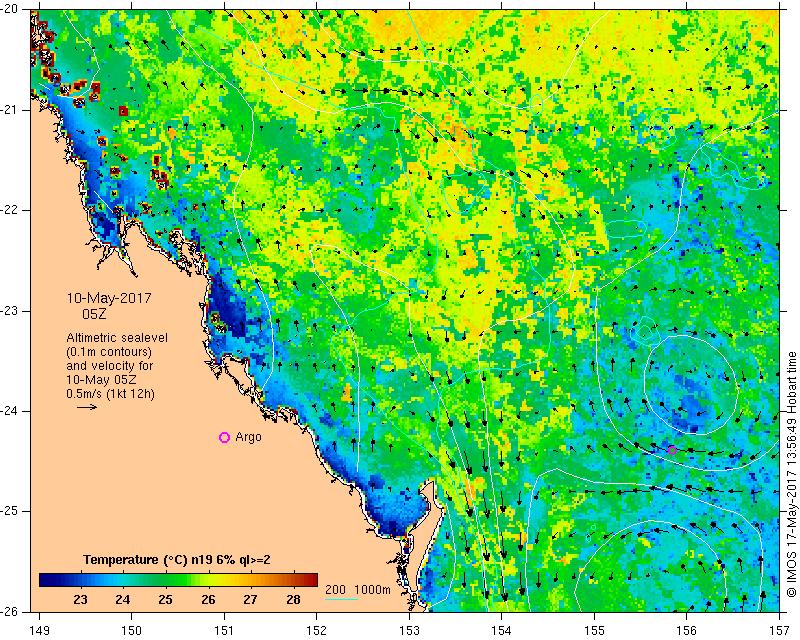Image resolution: width=800 pixels, height=640 pixels.
Task: Click the '155' longitude axis label
Action: pos(594,631)
